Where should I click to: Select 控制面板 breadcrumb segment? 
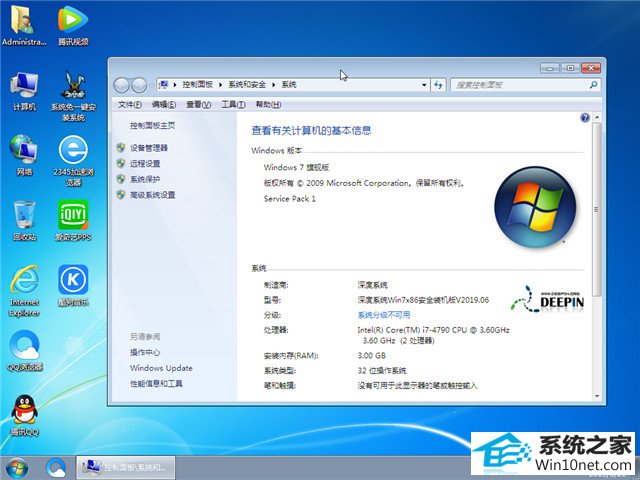pos(198,84)
